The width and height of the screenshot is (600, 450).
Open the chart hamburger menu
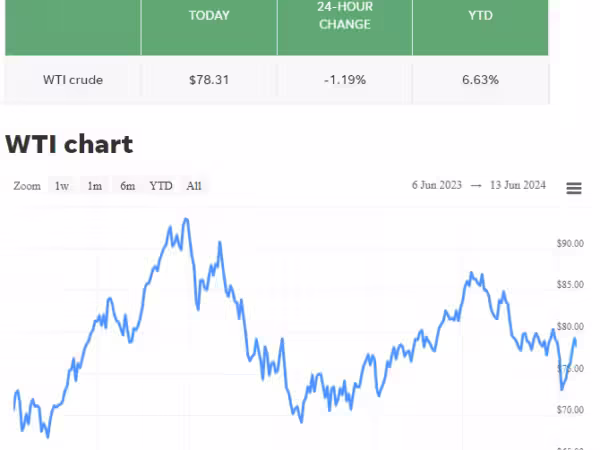tap(574, 188)
